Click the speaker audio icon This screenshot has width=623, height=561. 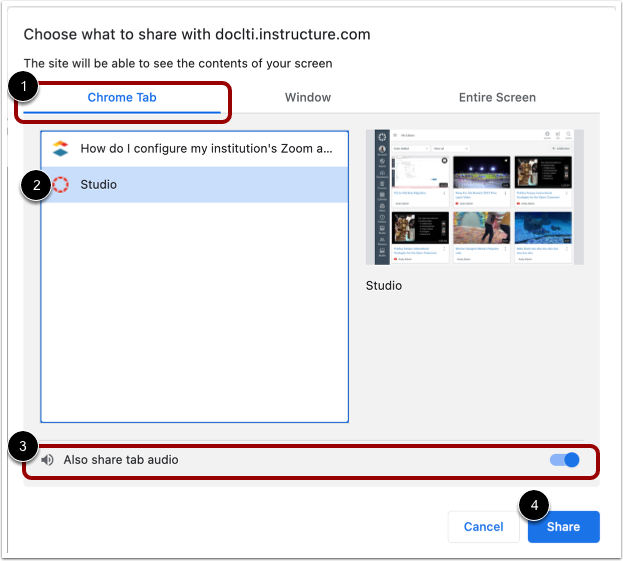pyautogui.click(x=47, y=460)
